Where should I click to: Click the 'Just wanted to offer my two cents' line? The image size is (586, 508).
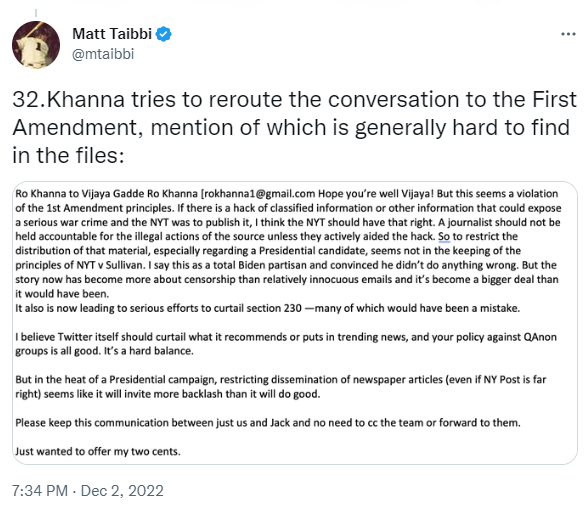[x=98, y=452]
